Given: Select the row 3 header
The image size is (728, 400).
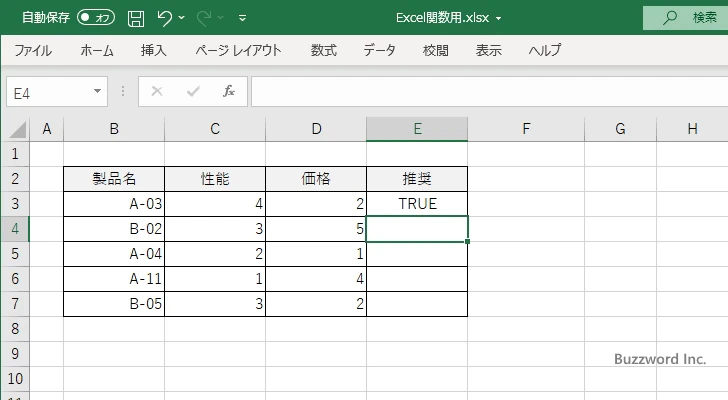Looking at the screenshot, I should [14, 204].
